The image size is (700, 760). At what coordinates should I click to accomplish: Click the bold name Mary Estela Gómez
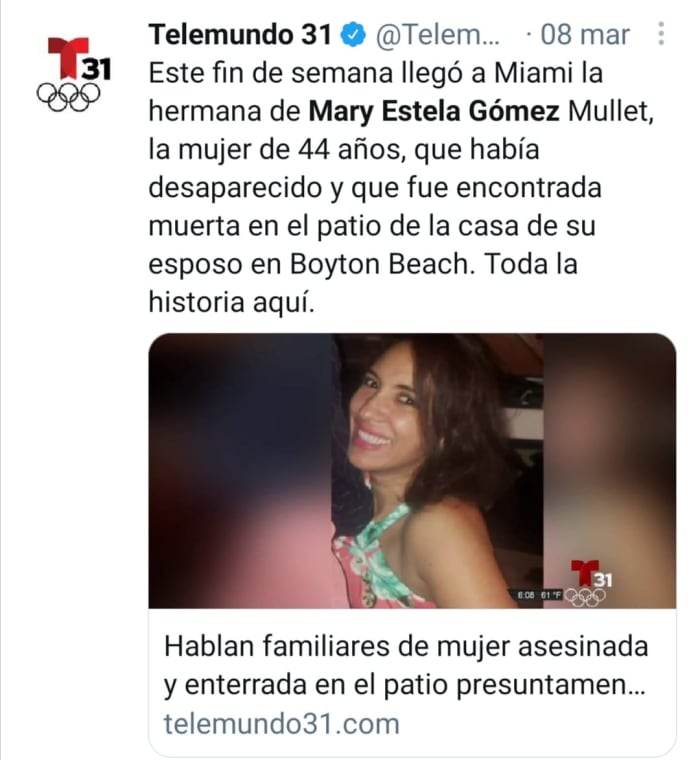(434, 112)
